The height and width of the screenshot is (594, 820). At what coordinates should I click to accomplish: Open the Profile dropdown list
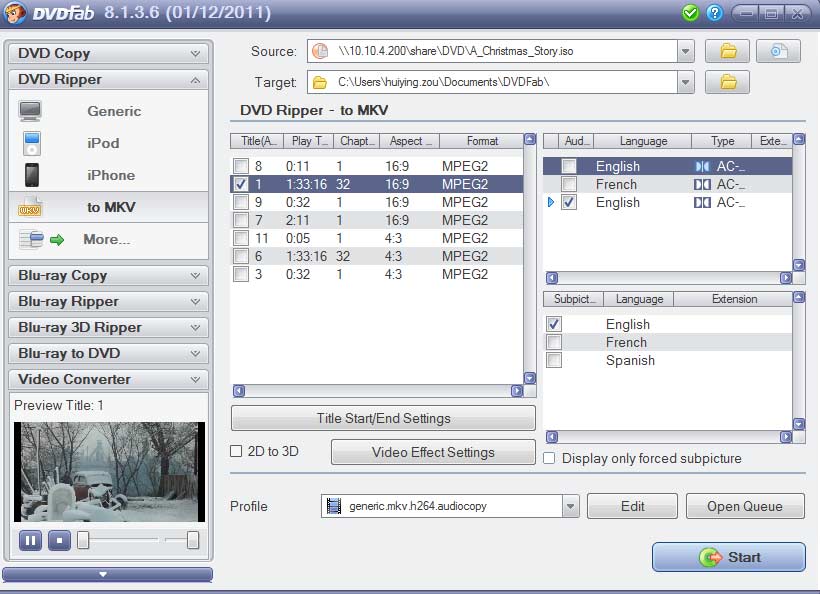pos(570,506)
